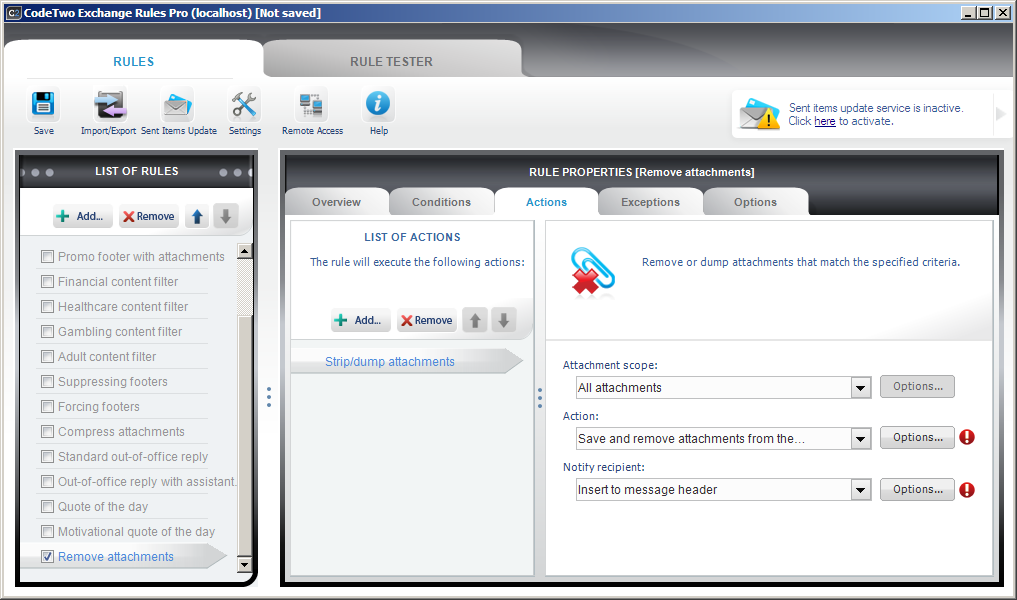Switch to RULES main tab
1017x600 pixels.
[x=134, y=62]
